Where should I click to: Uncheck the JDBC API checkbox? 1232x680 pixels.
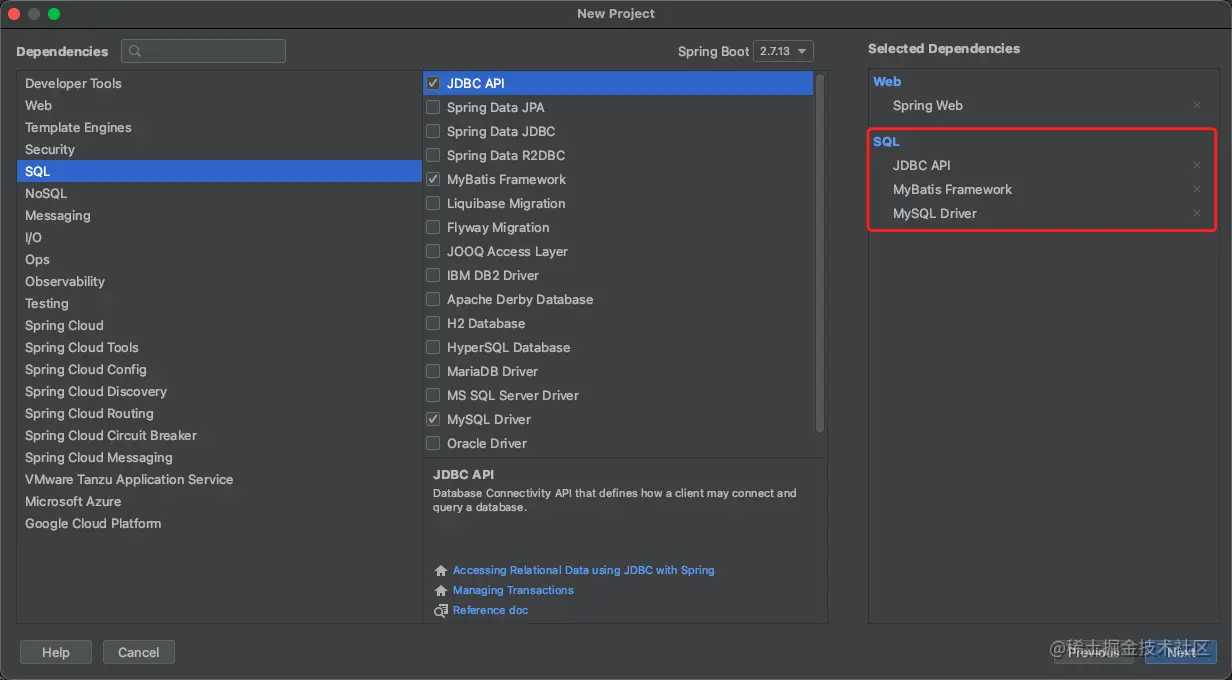click(x=433, y=83)
